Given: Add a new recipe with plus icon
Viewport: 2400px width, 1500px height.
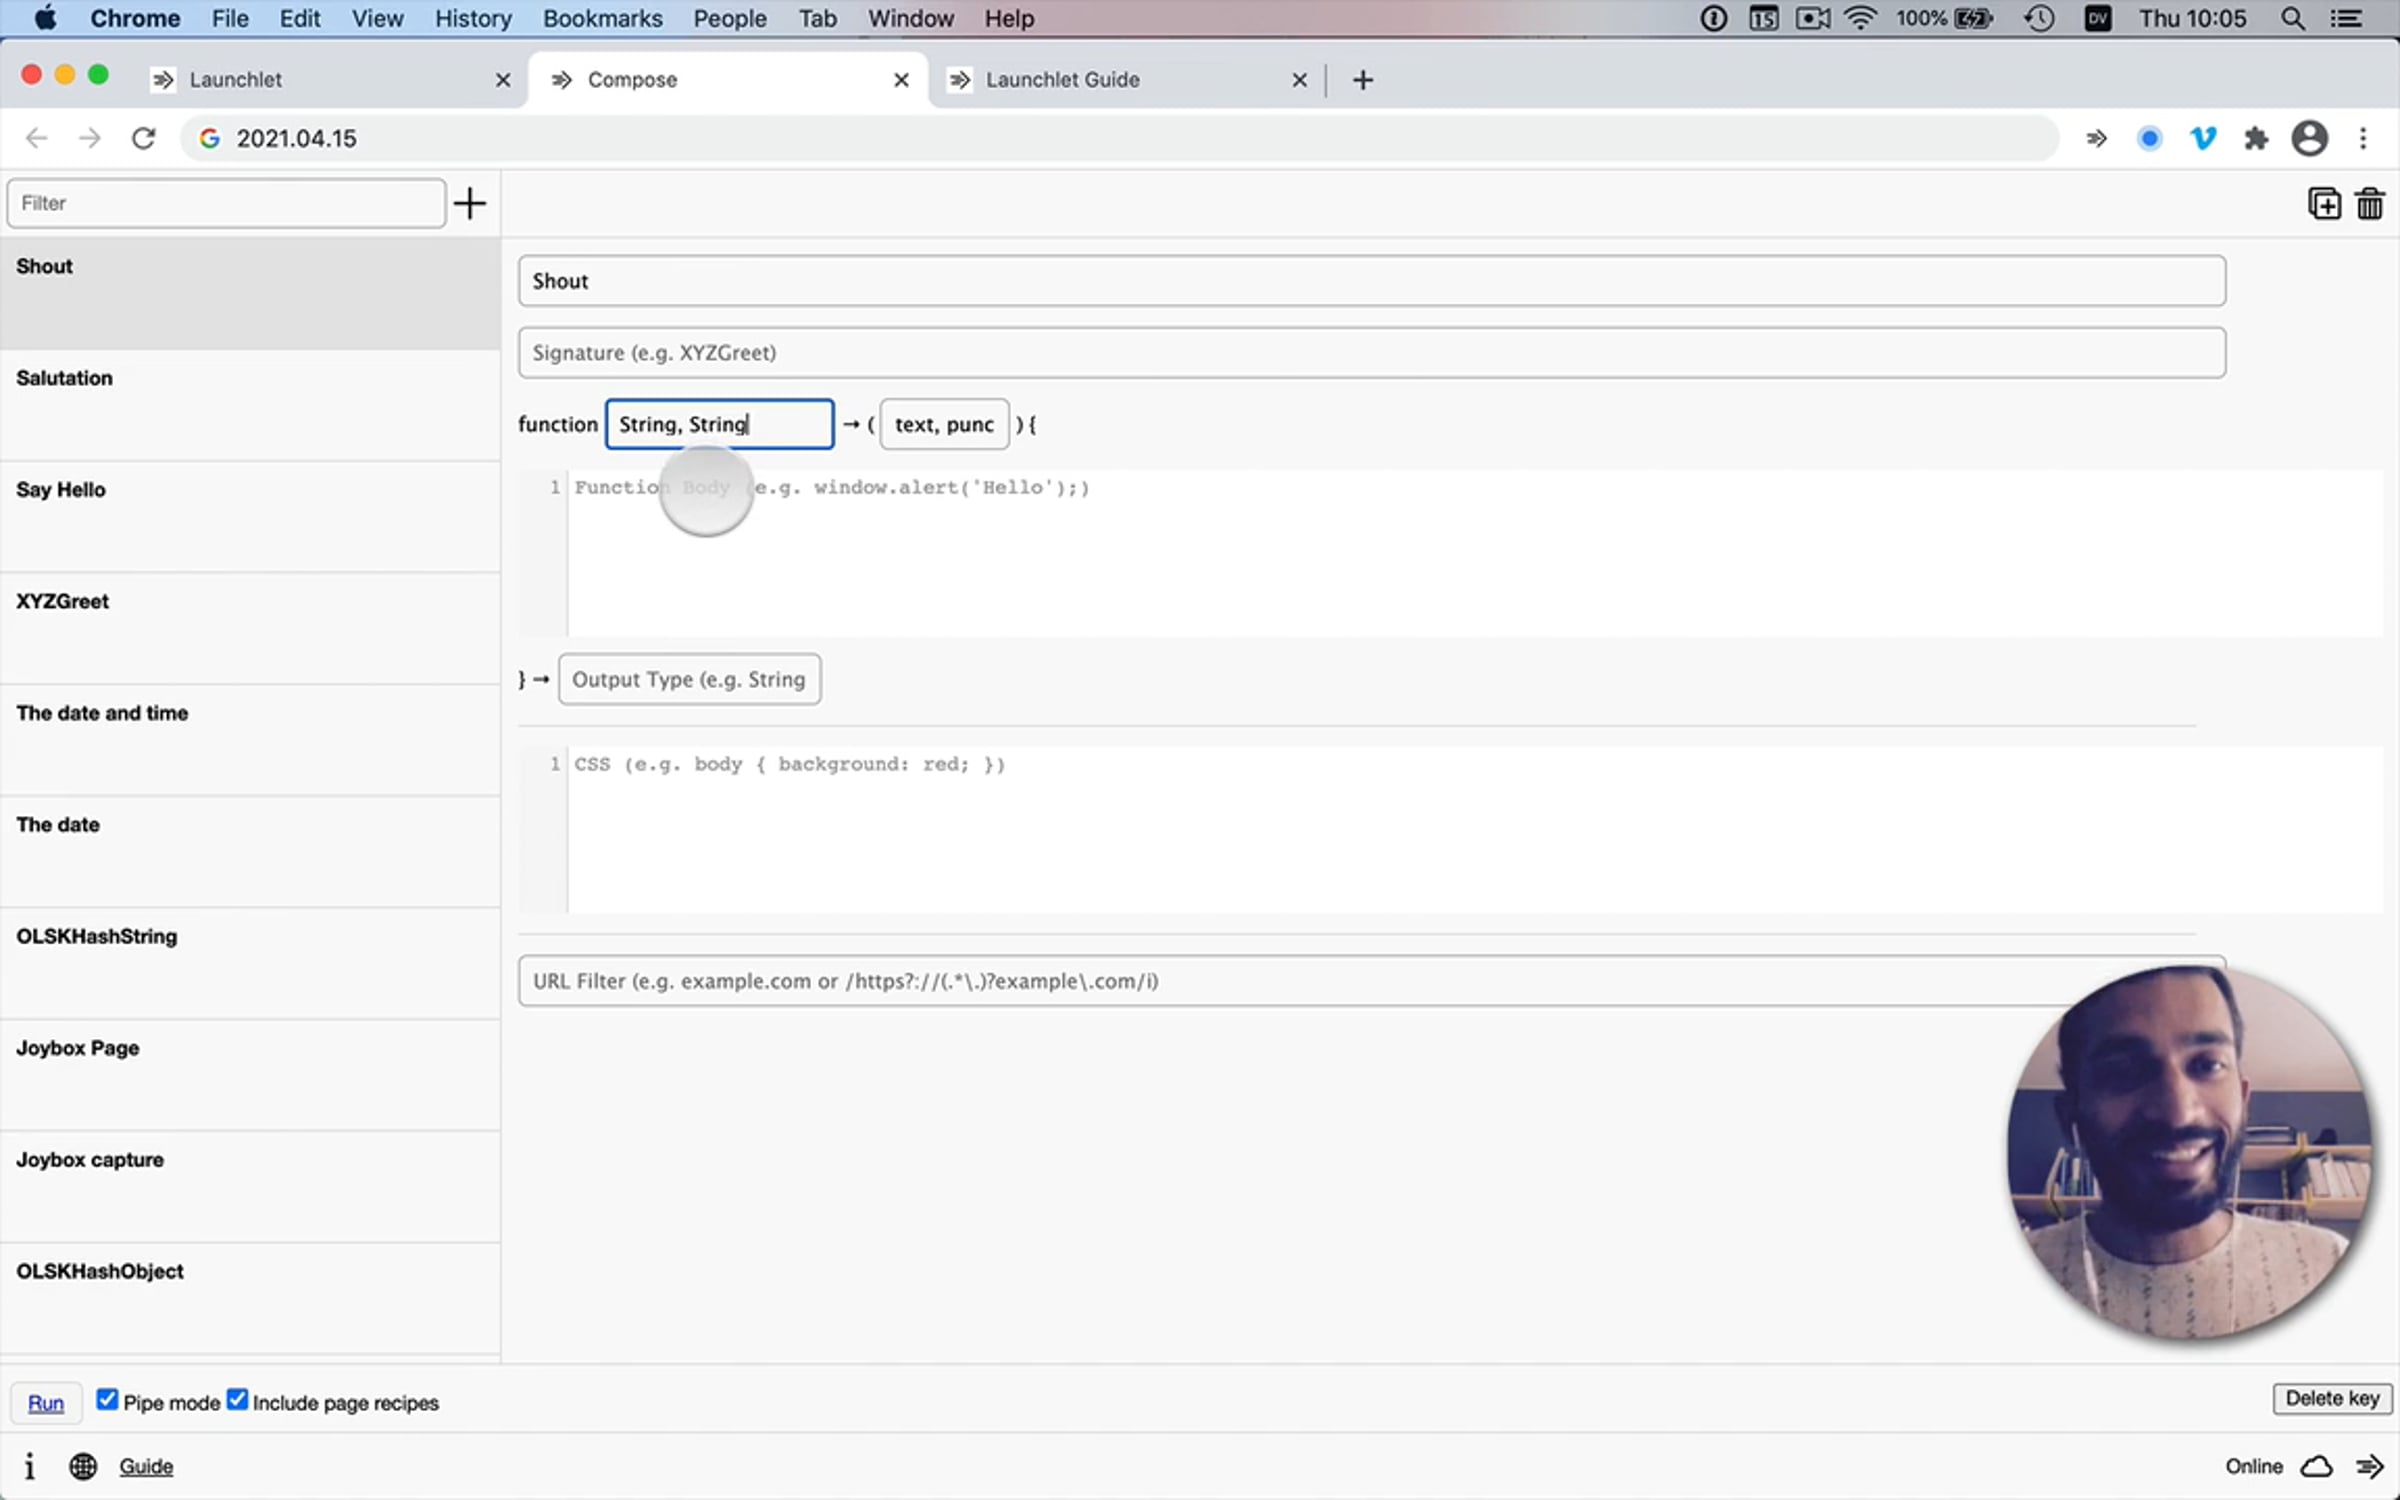Looking at the screenshot, I should 470,203.
